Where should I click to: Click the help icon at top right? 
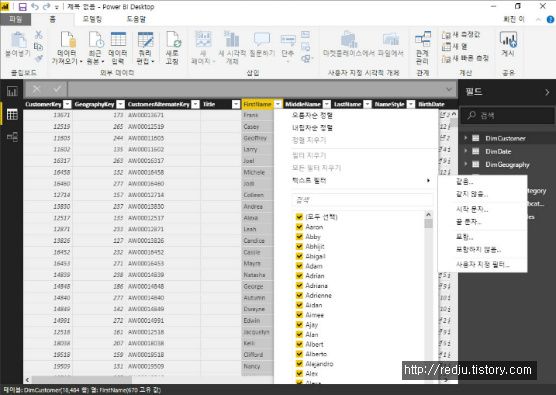click(x=550, y=20)
